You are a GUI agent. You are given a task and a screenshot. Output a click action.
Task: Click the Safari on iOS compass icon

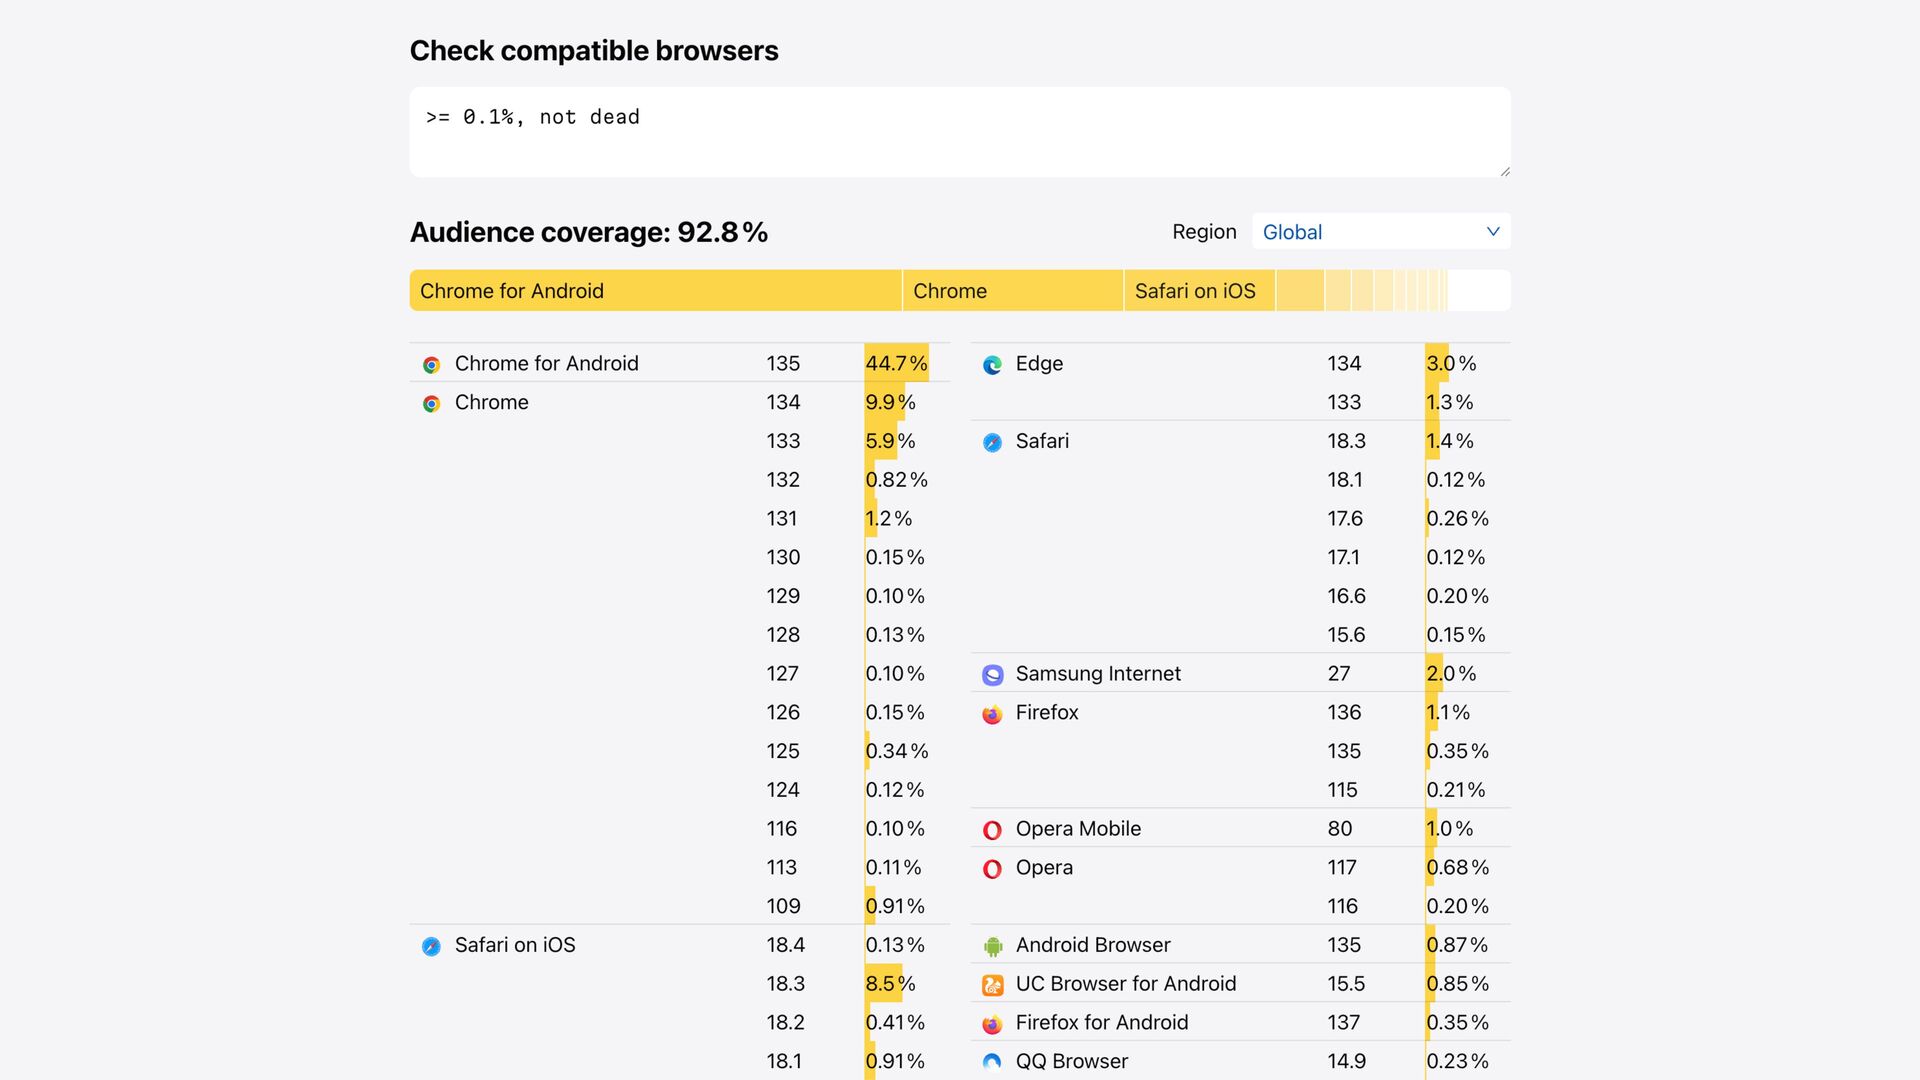(x=431, y=946)
